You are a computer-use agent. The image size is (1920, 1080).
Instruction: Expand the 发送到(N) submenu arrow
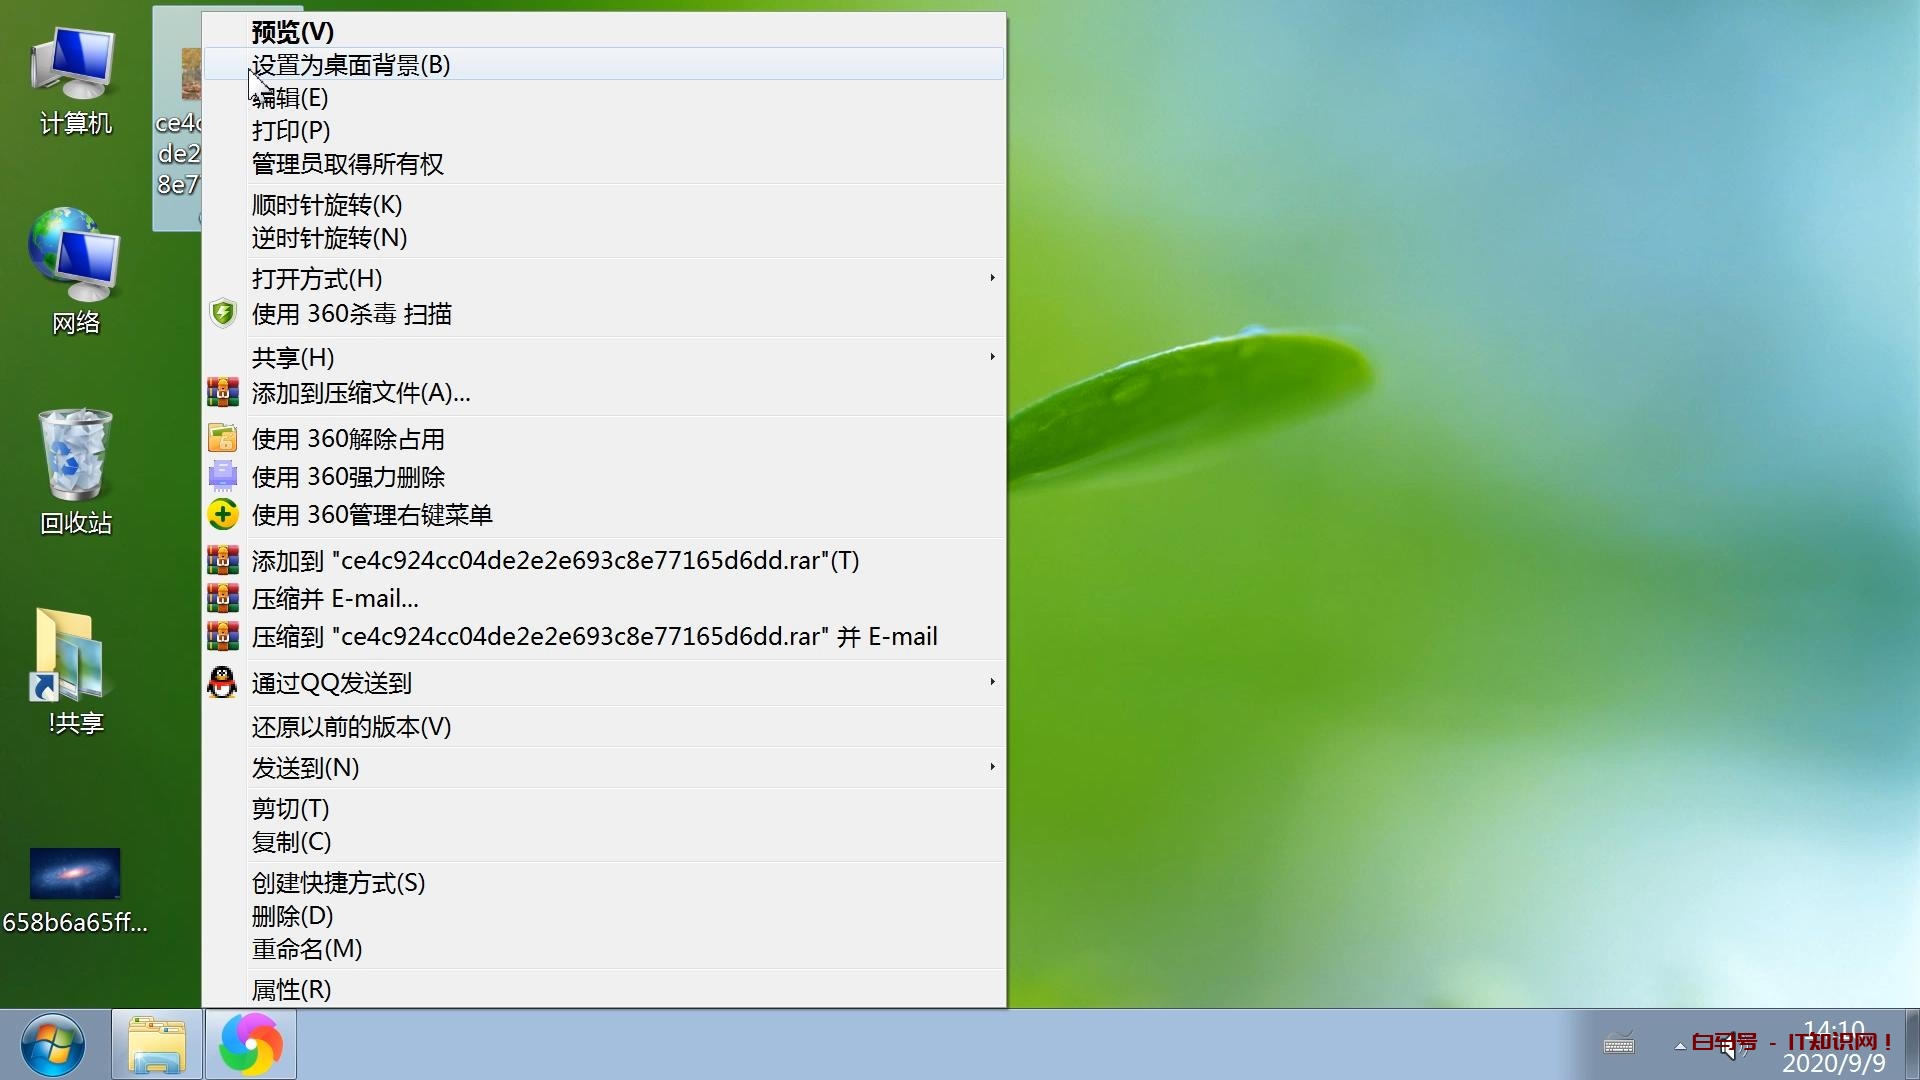(991, 767)
